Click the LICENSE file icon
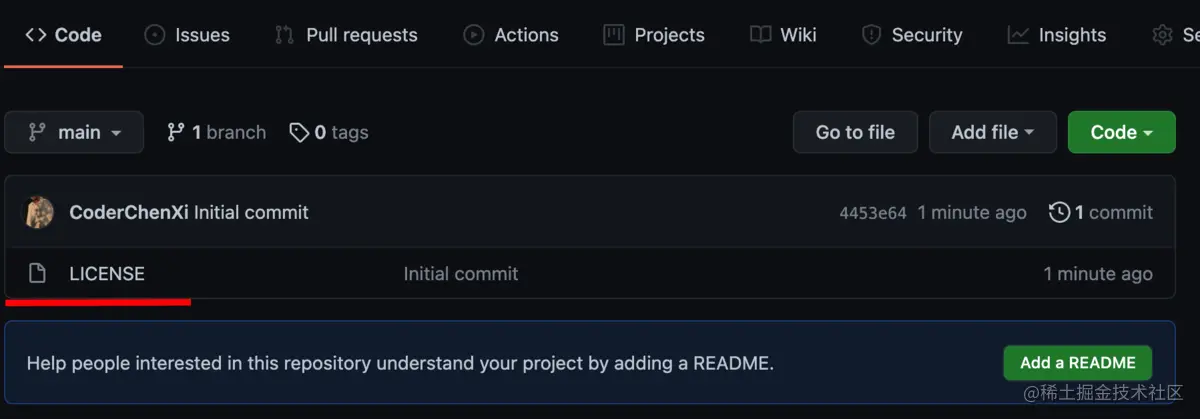This screenshot has height=419, width=1200. [37, 274]
